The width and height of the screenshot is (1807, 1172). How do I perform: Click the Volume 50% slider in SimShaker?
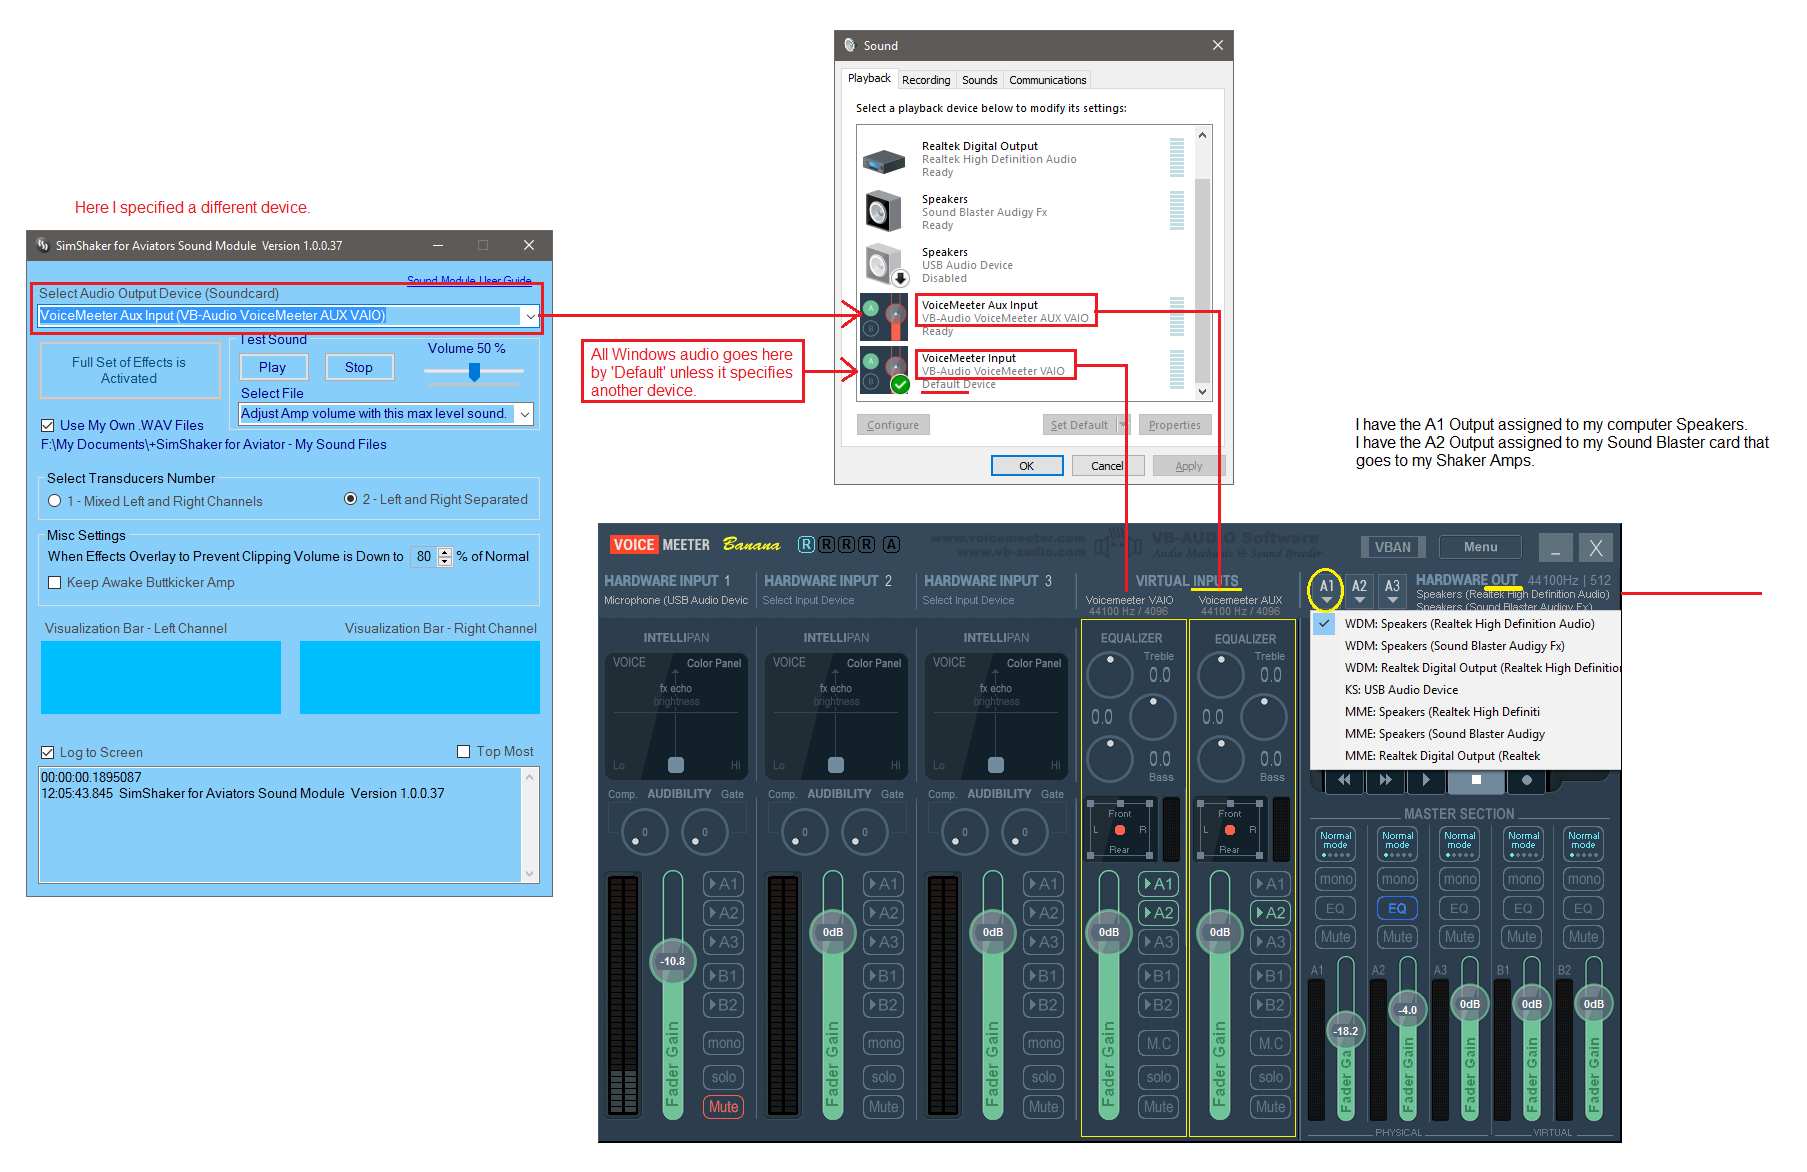click(474, 372)
